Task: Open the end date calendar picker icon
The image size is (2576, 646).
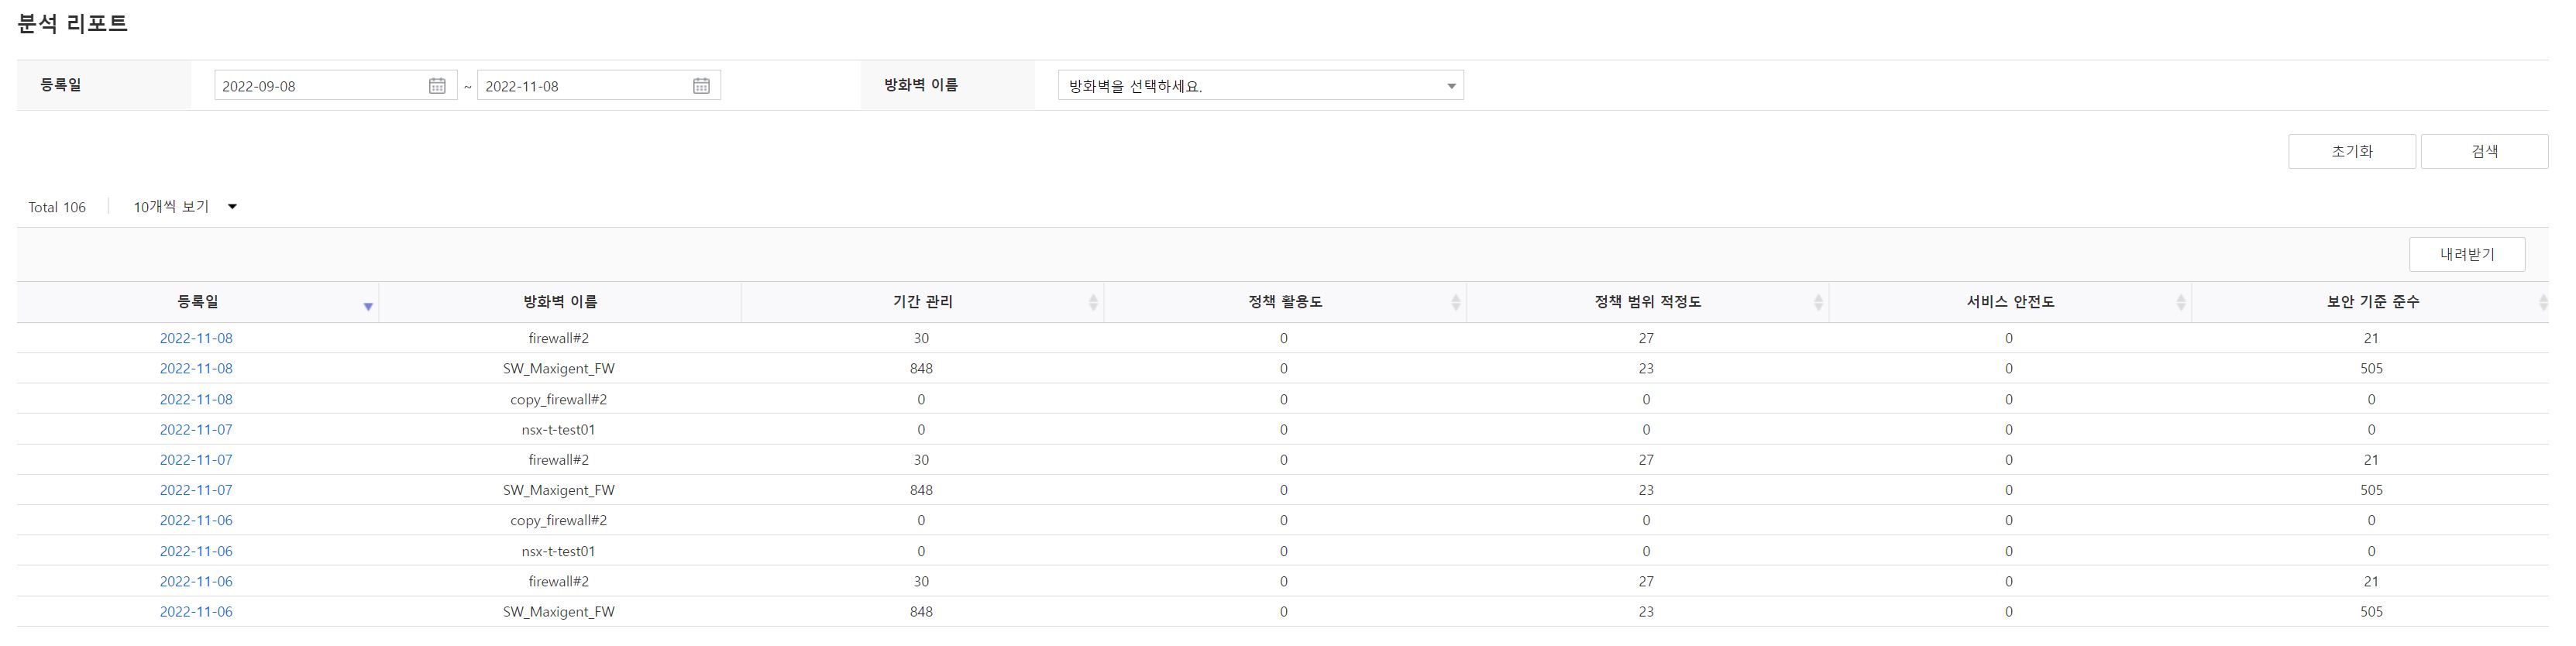Action: pyautogui.click(x=701, y=86)
